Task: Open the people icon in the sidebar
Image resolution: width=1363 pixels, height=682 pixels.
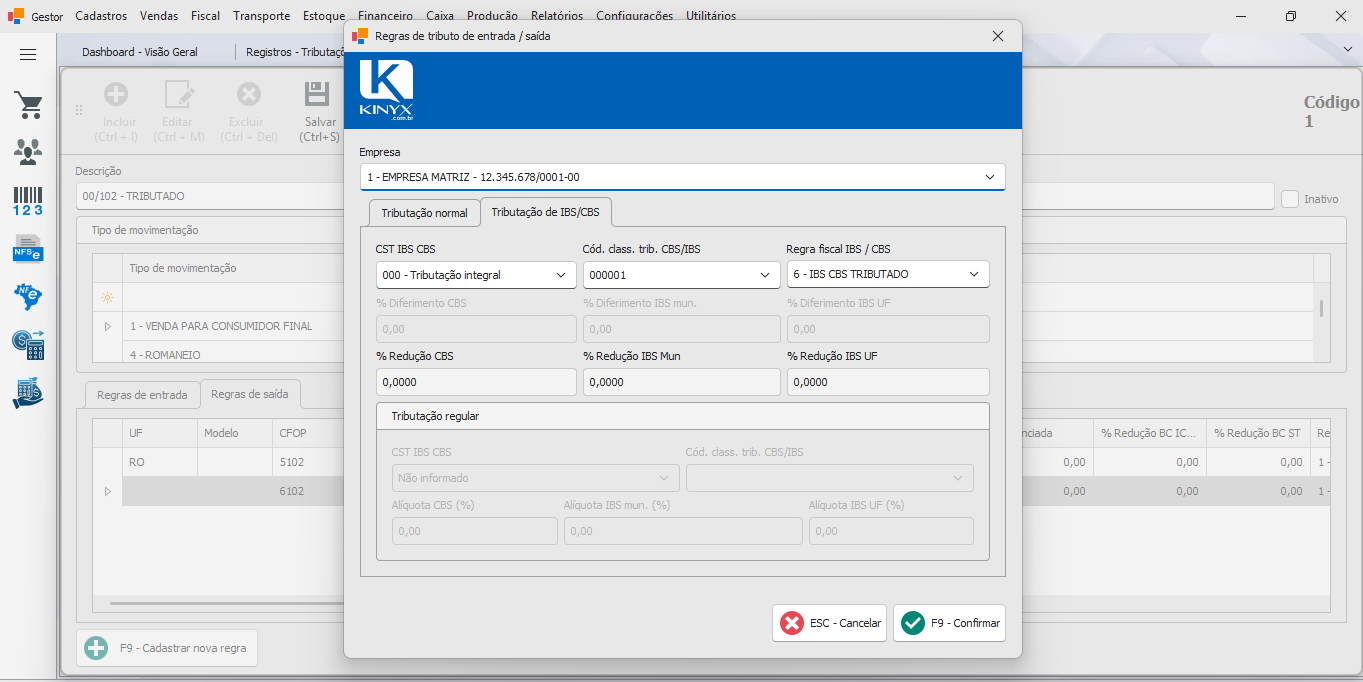Action: tap(28, 152)
